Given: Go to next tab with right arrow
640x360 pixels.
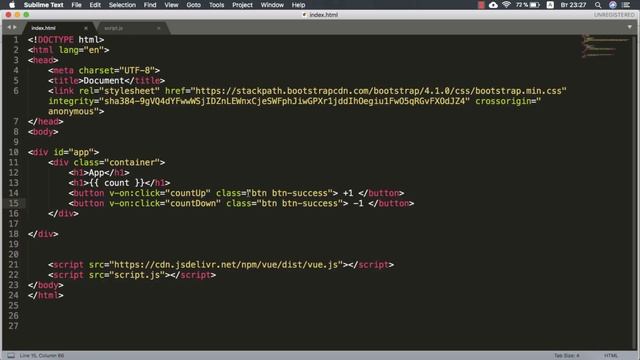Looking at the screenshot, I should point(15,27).
